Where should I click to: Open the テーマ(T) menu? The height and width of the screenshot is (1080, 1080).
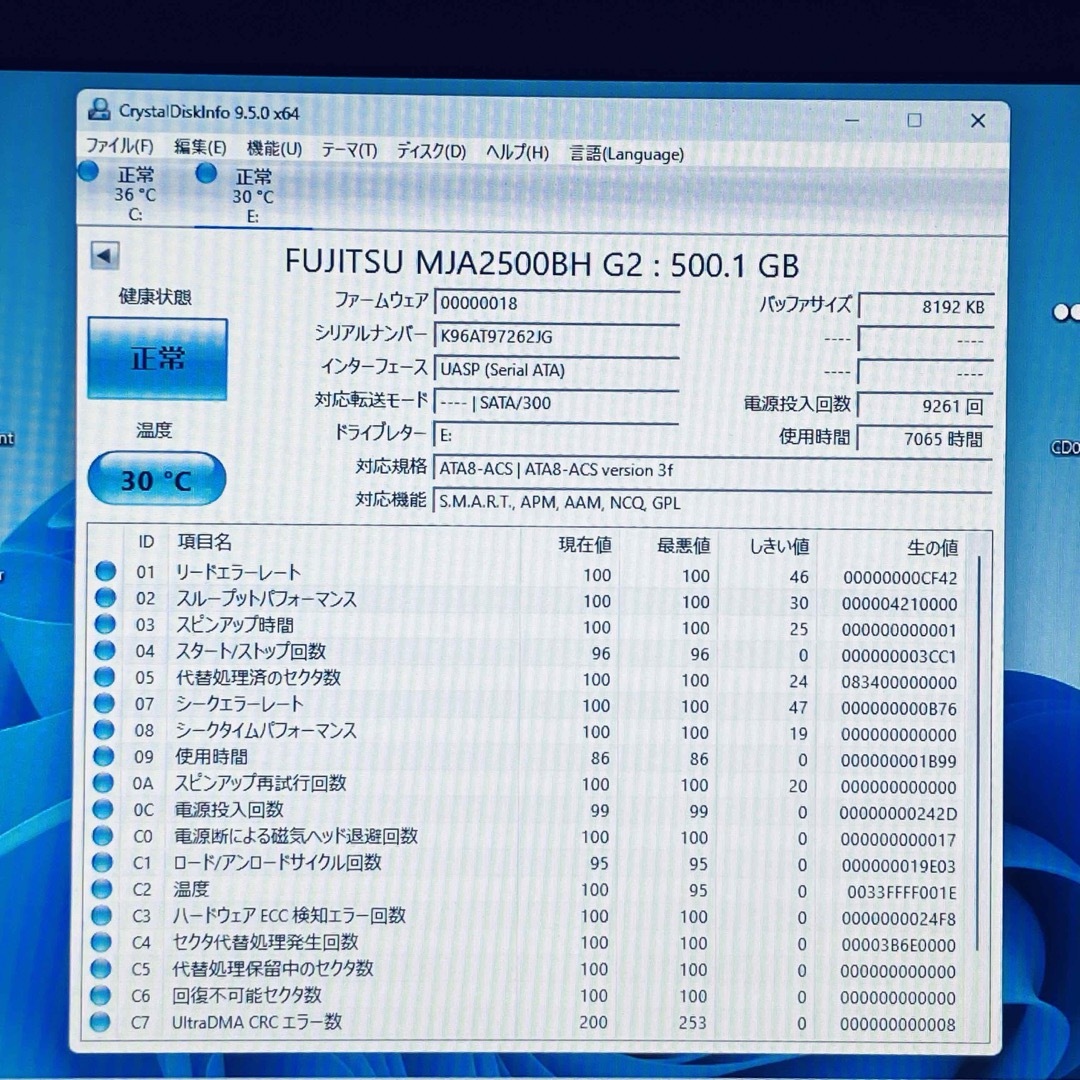coord(349,149)
